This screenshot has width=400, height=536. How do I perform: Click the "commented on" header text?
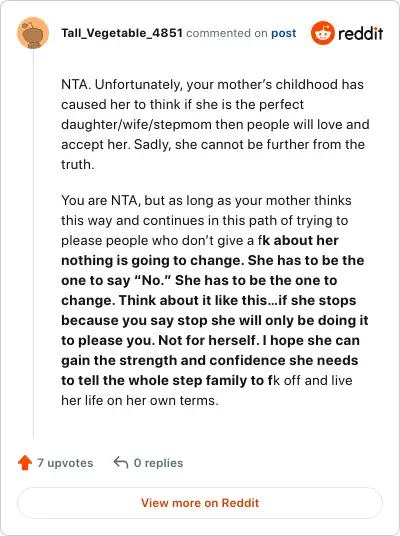click(x=227, y=33)
